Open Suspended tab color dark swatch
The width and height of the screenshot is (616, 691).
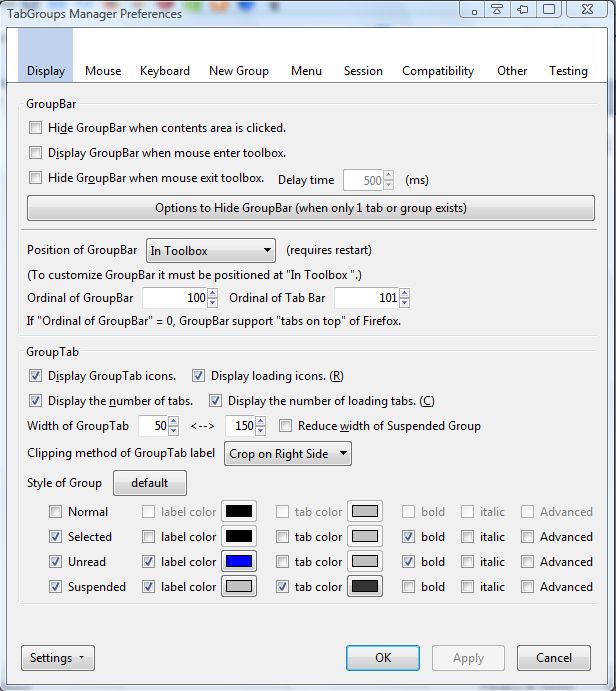(365, 587)
